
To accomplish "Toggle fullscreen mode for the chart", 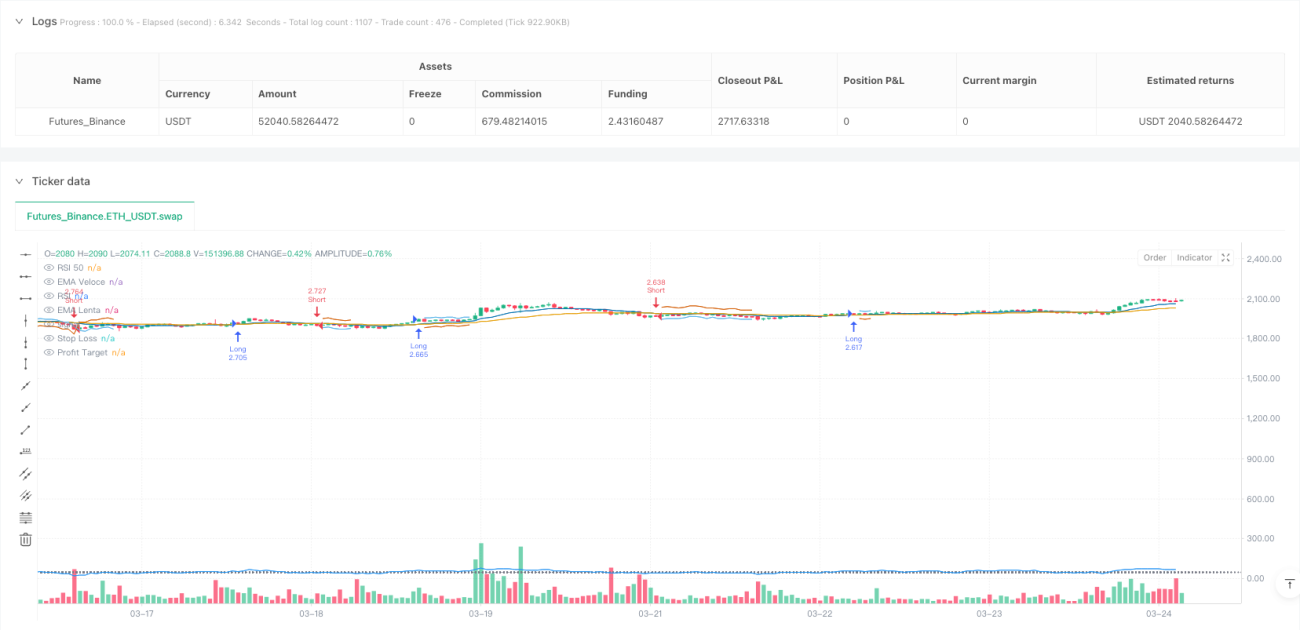I will click(x=1226, y=257).
